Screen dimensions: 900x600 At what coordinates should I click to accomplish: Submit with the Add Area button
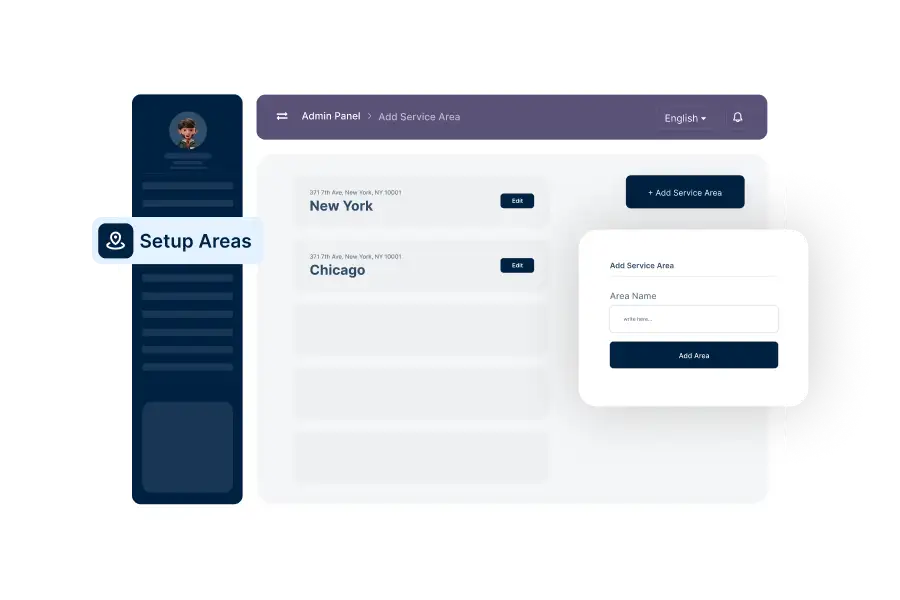point(693,355)
